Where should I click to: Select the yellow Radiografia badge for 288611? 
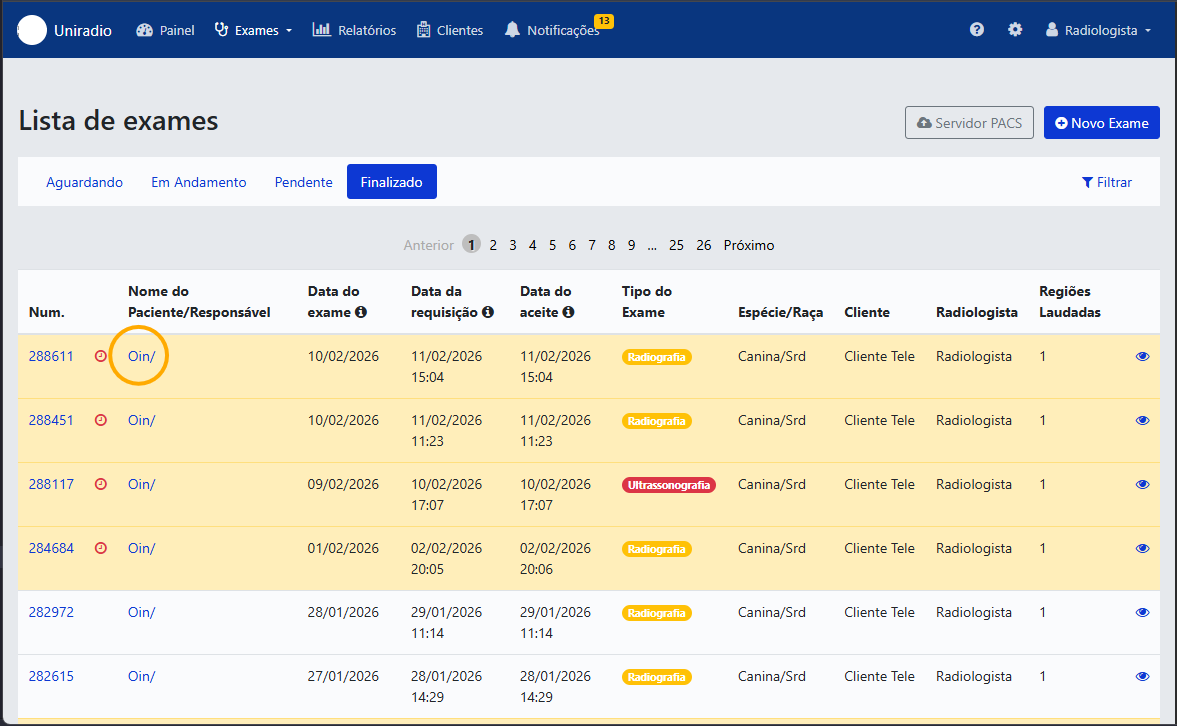click(x=656, y=357)
